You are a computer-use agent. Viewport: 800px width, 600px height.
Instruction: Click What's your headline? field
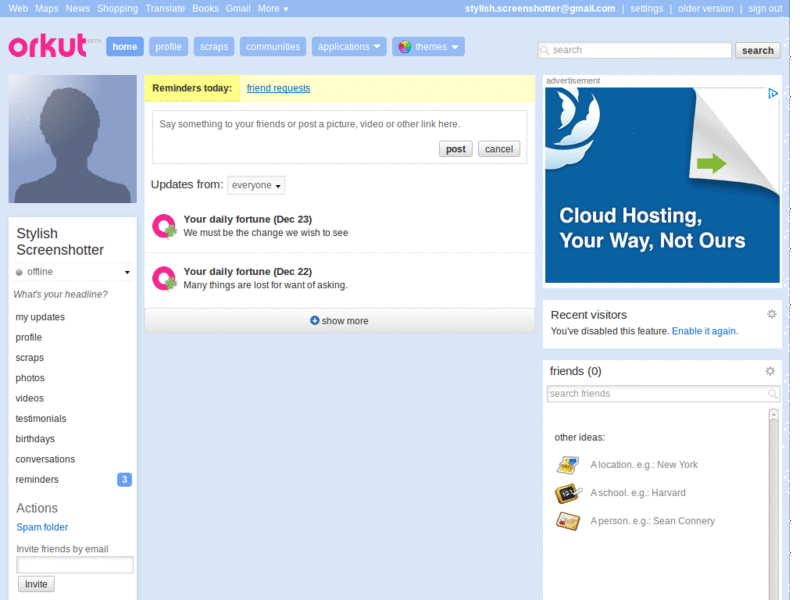61,294
